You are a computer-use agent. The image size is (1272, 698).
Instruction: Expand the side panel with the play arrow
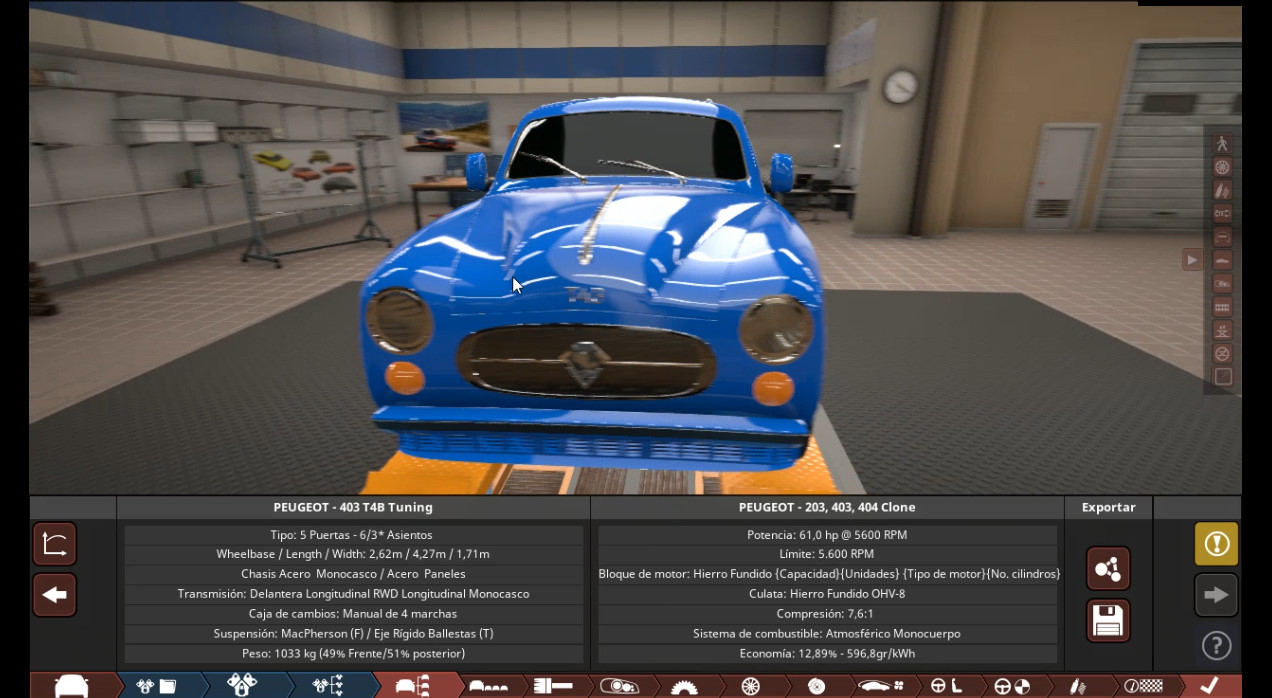tap(1192, 260)
